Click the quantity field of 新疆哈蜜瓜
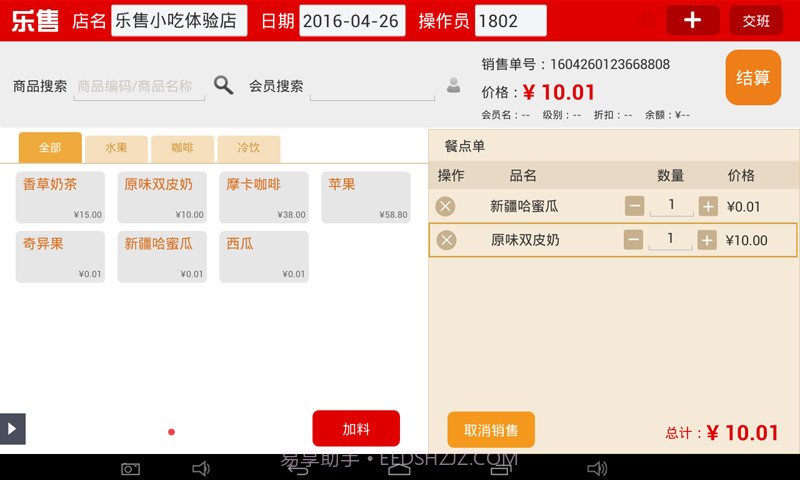800x480 pixels. (671, 206)
